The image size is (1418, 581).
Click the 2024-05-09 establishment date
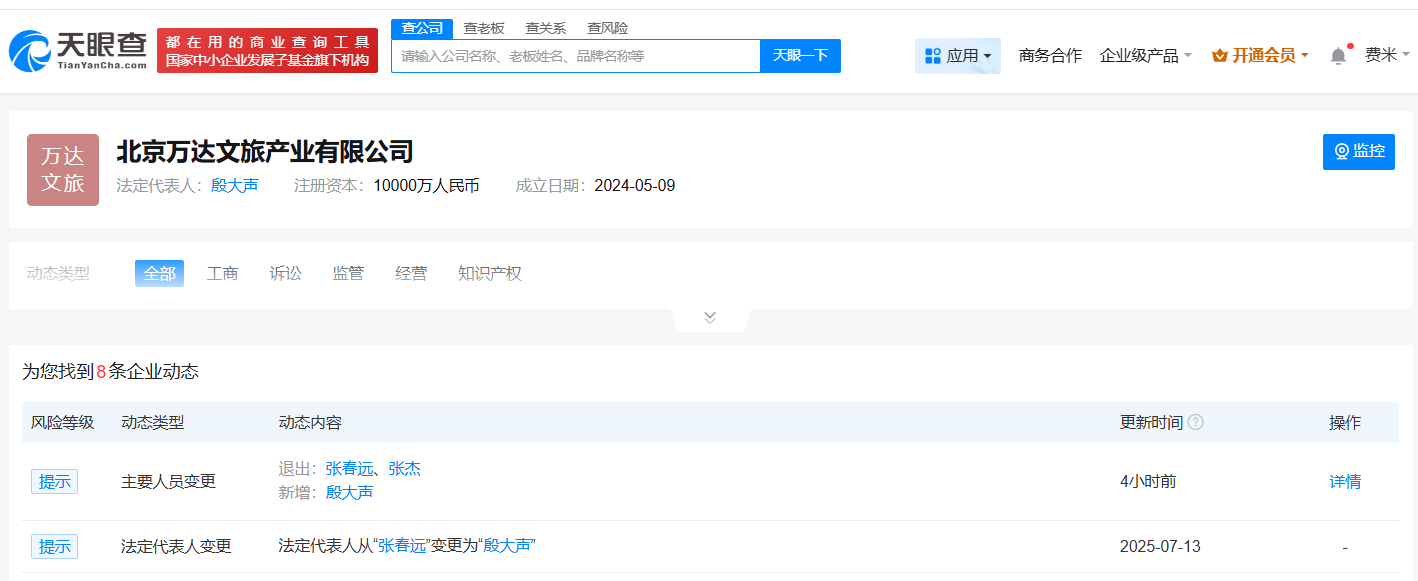(x=635, y=186)
